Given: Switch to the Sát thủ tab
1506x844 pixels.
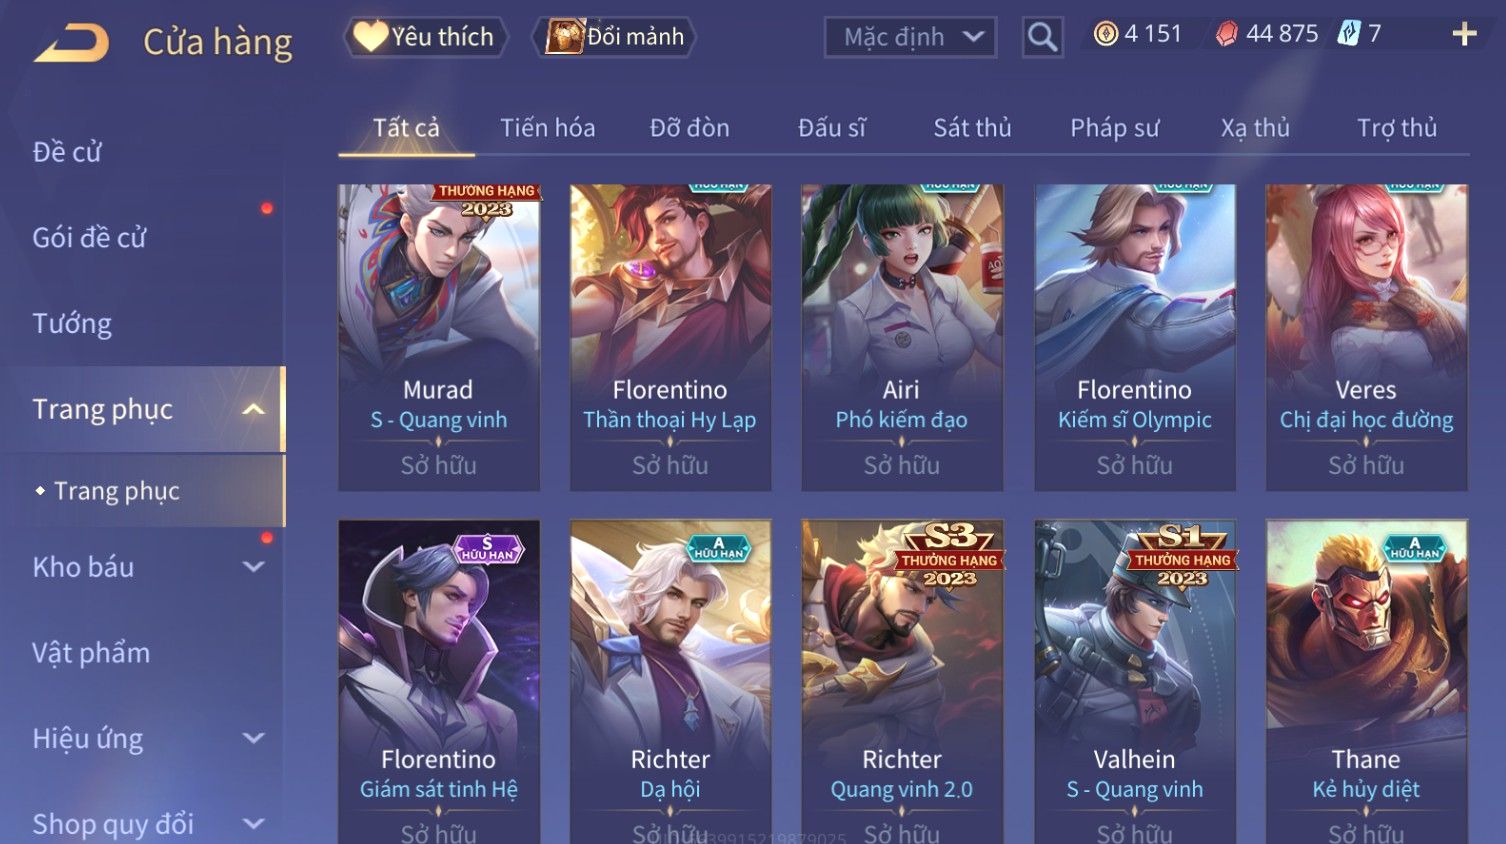Looking at the screenshot, I should (972, 128).
